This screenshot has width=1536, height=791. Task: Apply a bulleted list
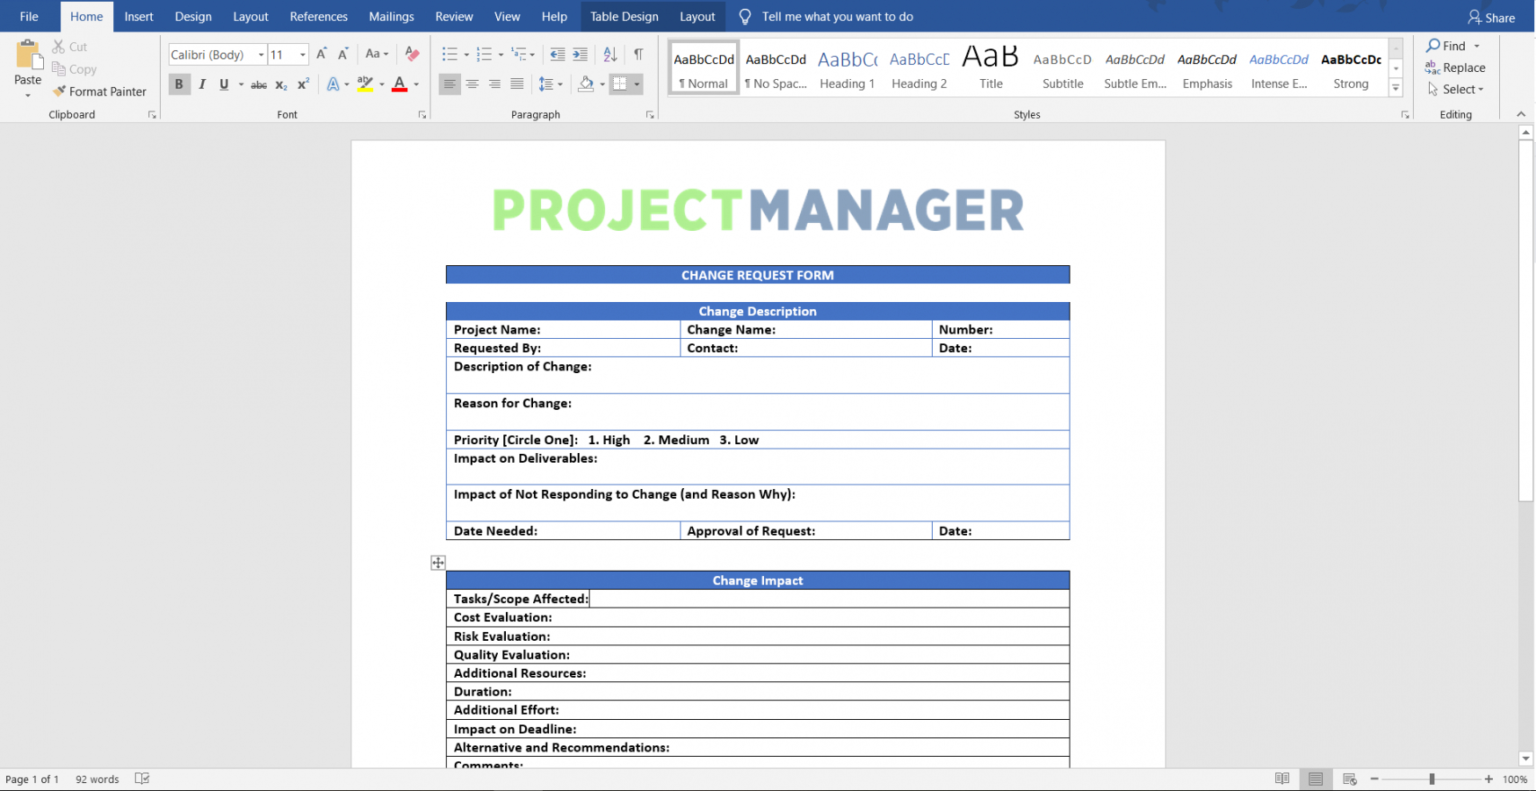pos(447,54)
